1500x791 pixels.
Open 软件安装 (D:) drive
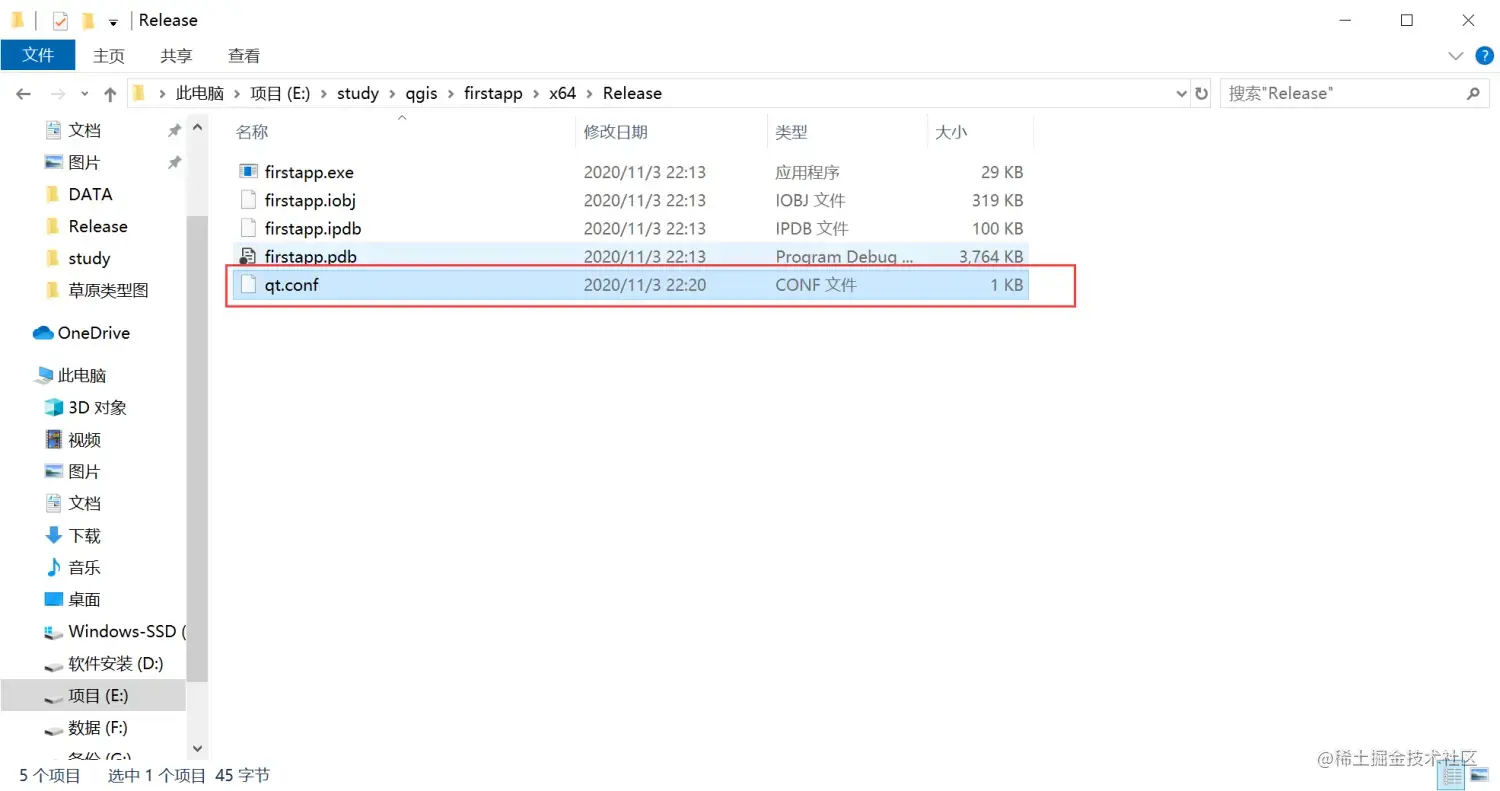click(x=115, y=663)
